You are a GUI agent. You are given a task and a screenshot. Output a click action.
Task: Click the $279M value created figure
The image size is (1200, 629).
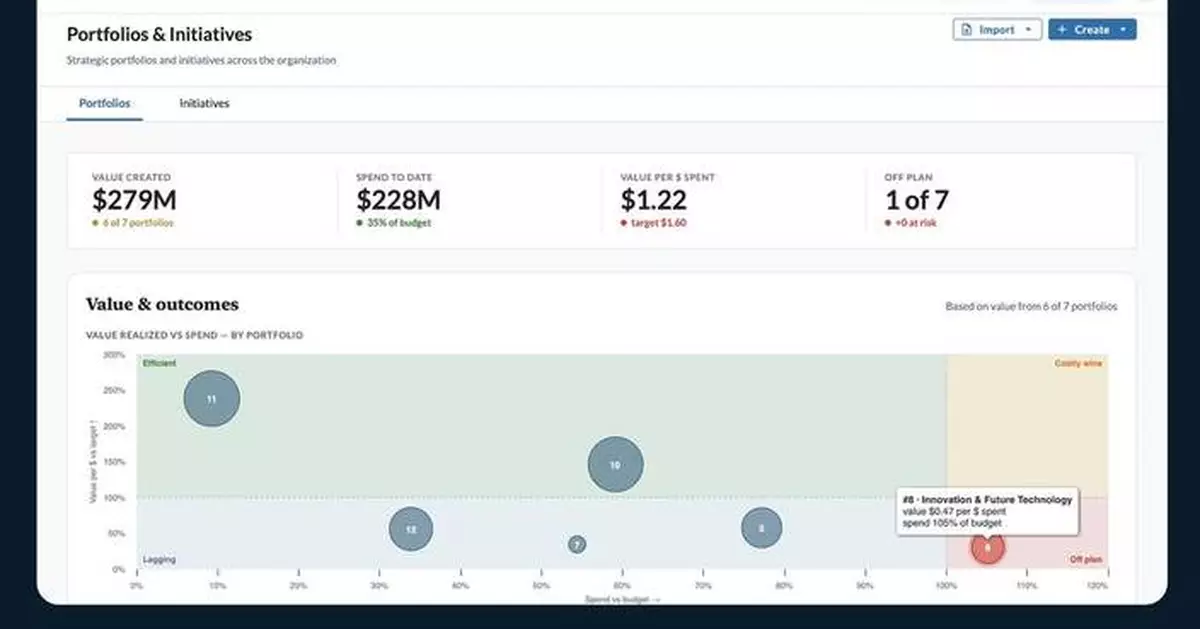tap(134, 200)
